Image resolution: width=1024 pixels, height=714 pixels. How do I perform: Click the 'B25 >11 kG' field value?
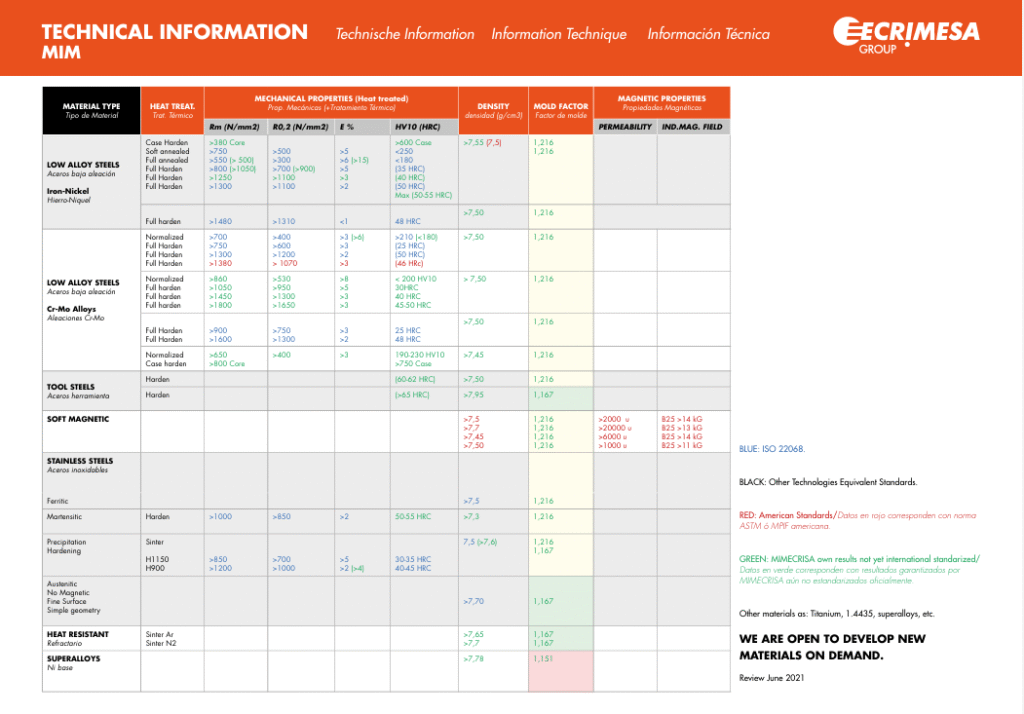click(x=682, y=446)
